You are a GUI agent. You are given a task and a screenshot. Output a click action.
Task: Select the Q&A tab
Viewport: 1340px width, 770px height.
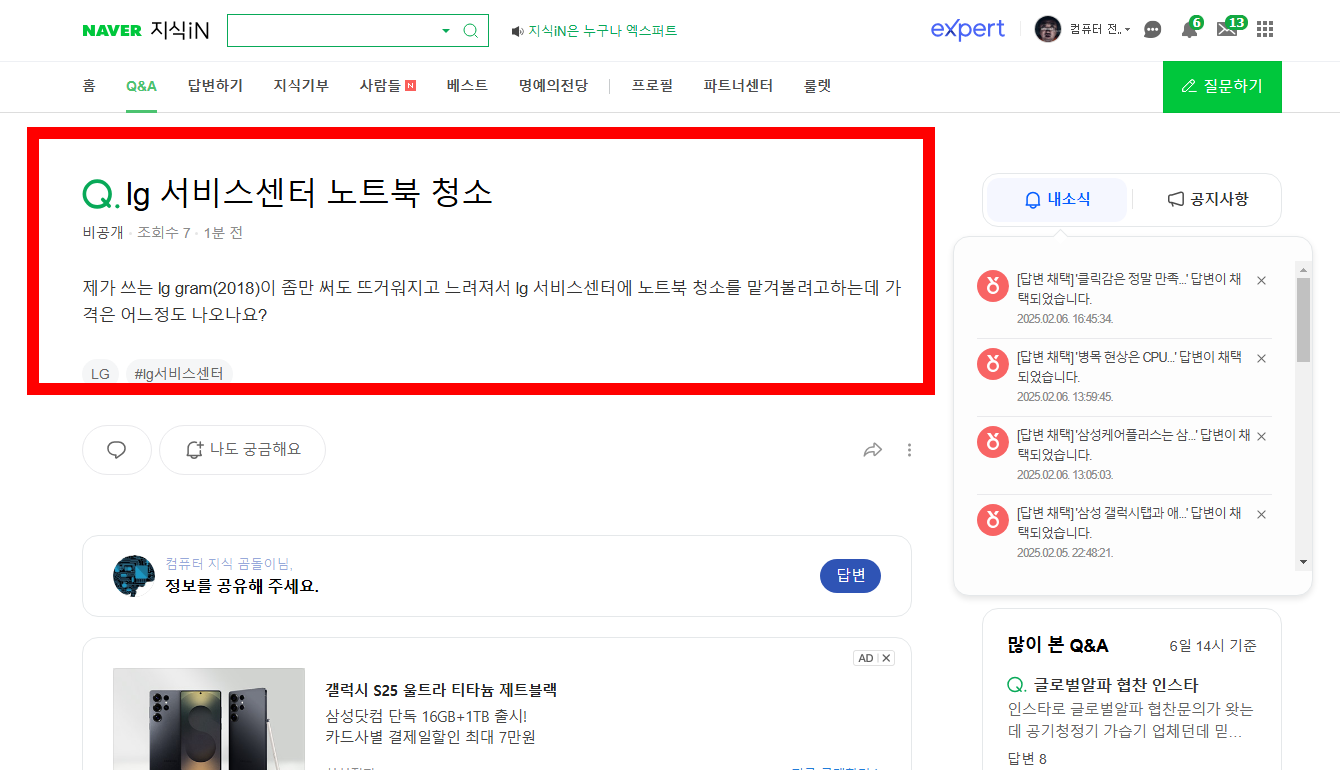tap(141, 86)
